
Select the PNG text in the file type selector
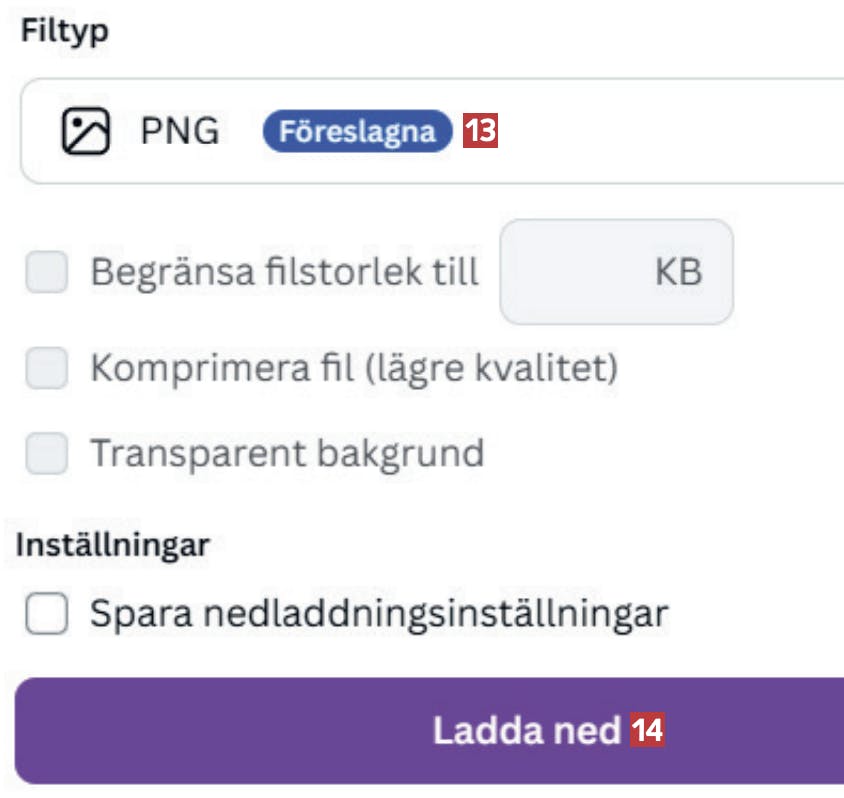(x=180, y=131)
